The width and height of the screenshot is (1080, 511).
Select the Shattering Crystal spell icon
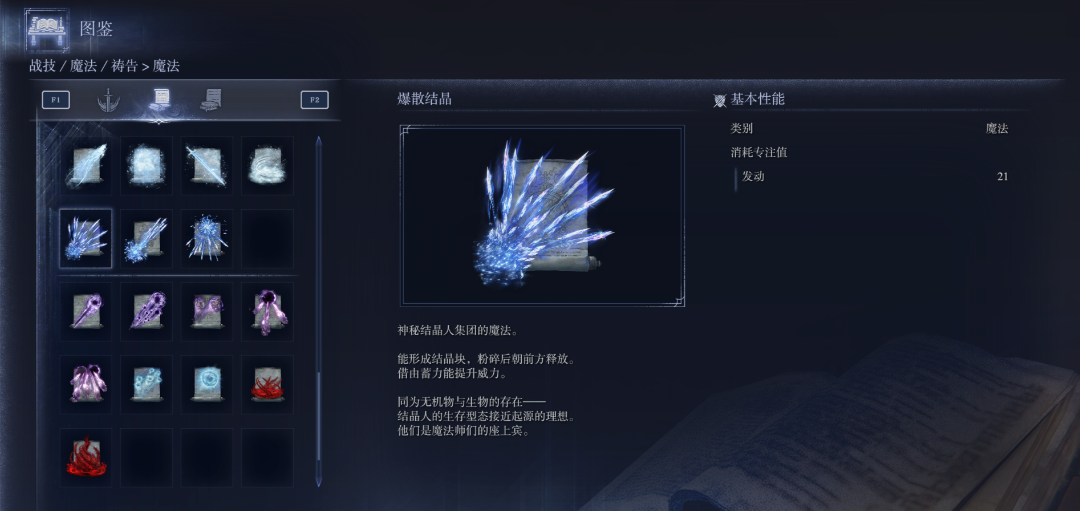(85, 239)
